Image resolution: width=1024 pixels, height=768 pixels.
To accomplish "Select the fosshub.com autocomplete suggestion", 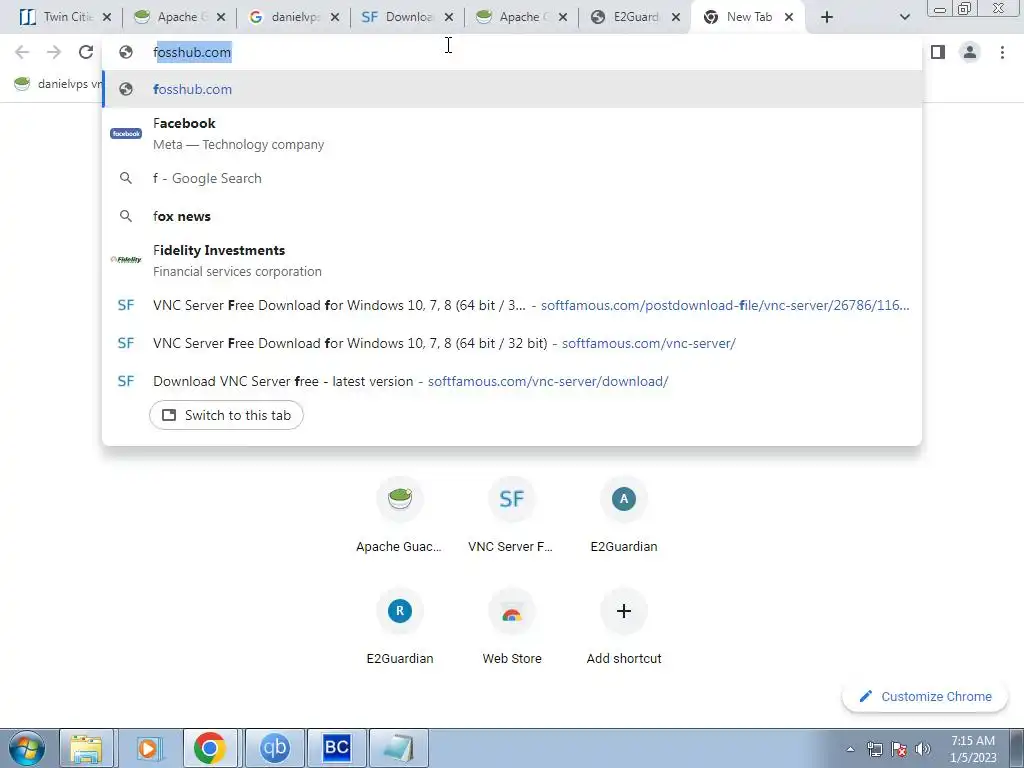I will pyautogui.click(x=512, y=89).
